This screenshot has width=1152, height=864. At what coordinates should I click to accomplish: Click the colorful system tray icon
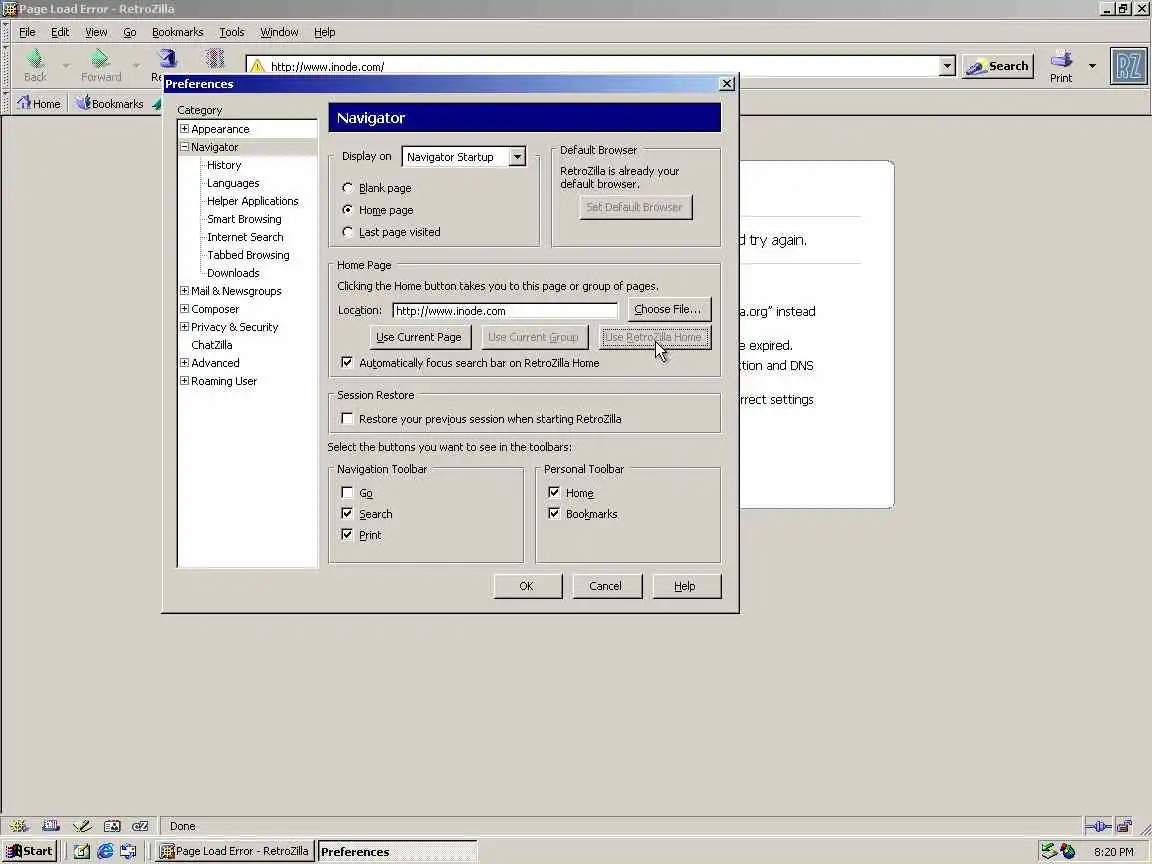(x=1068, y=852)
